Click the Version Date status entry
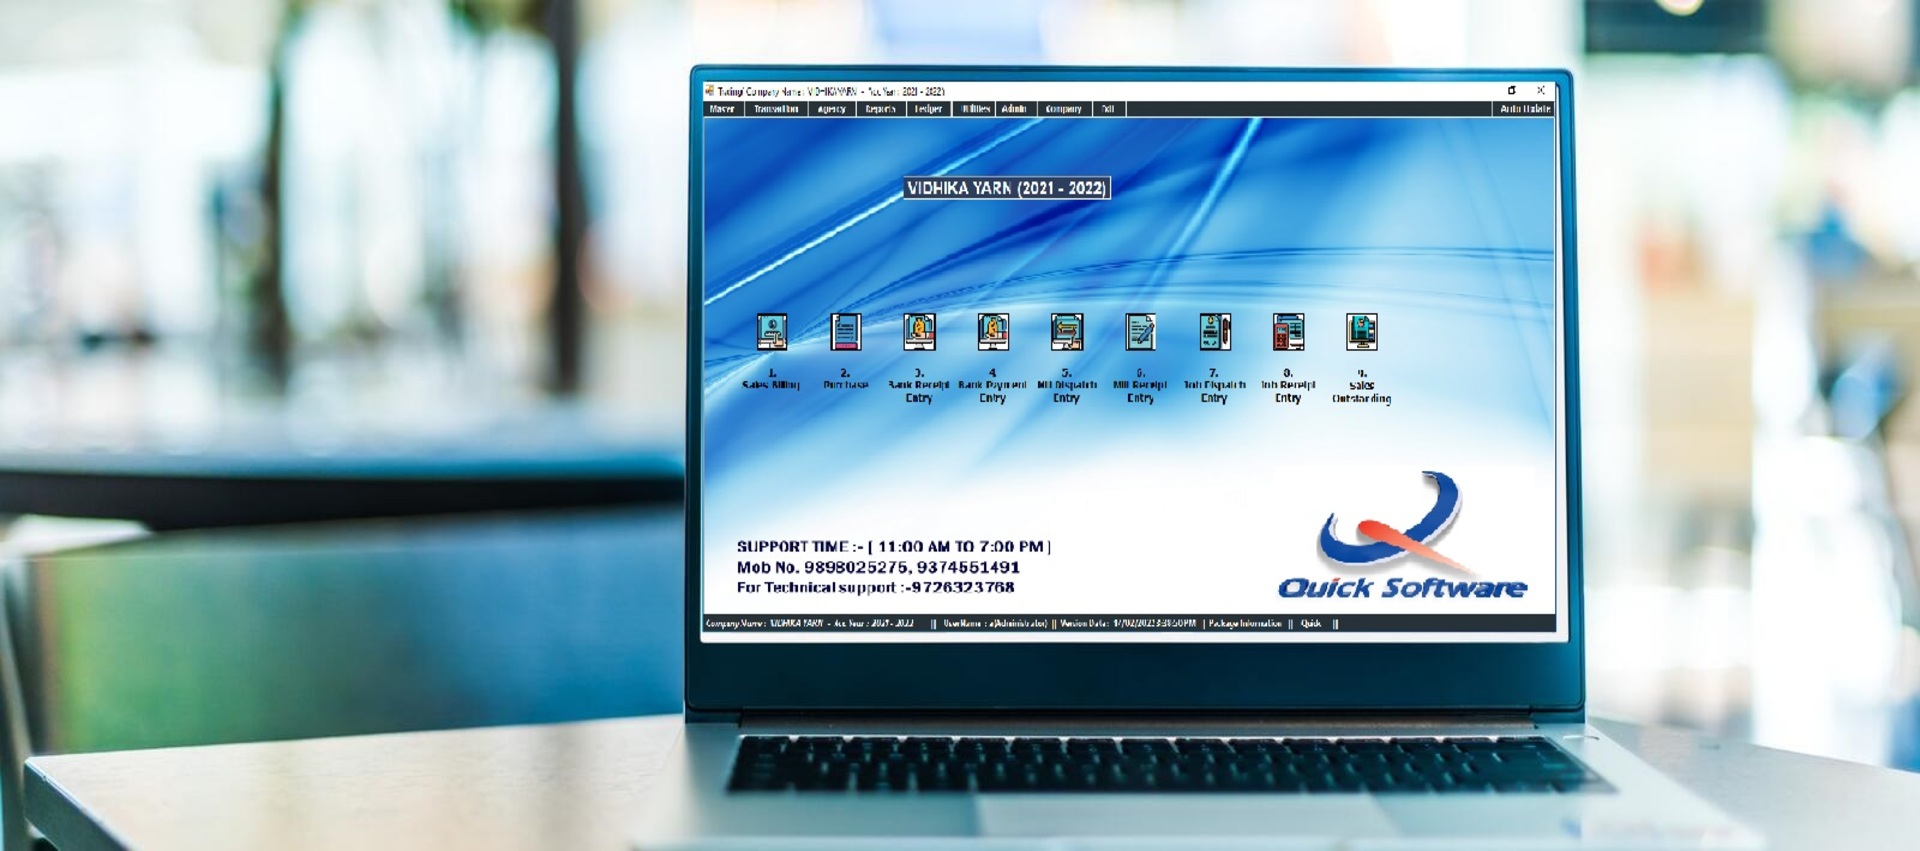Viewport: 1920px width, 851px height. pyautogui.click(x=1128, y=623)
